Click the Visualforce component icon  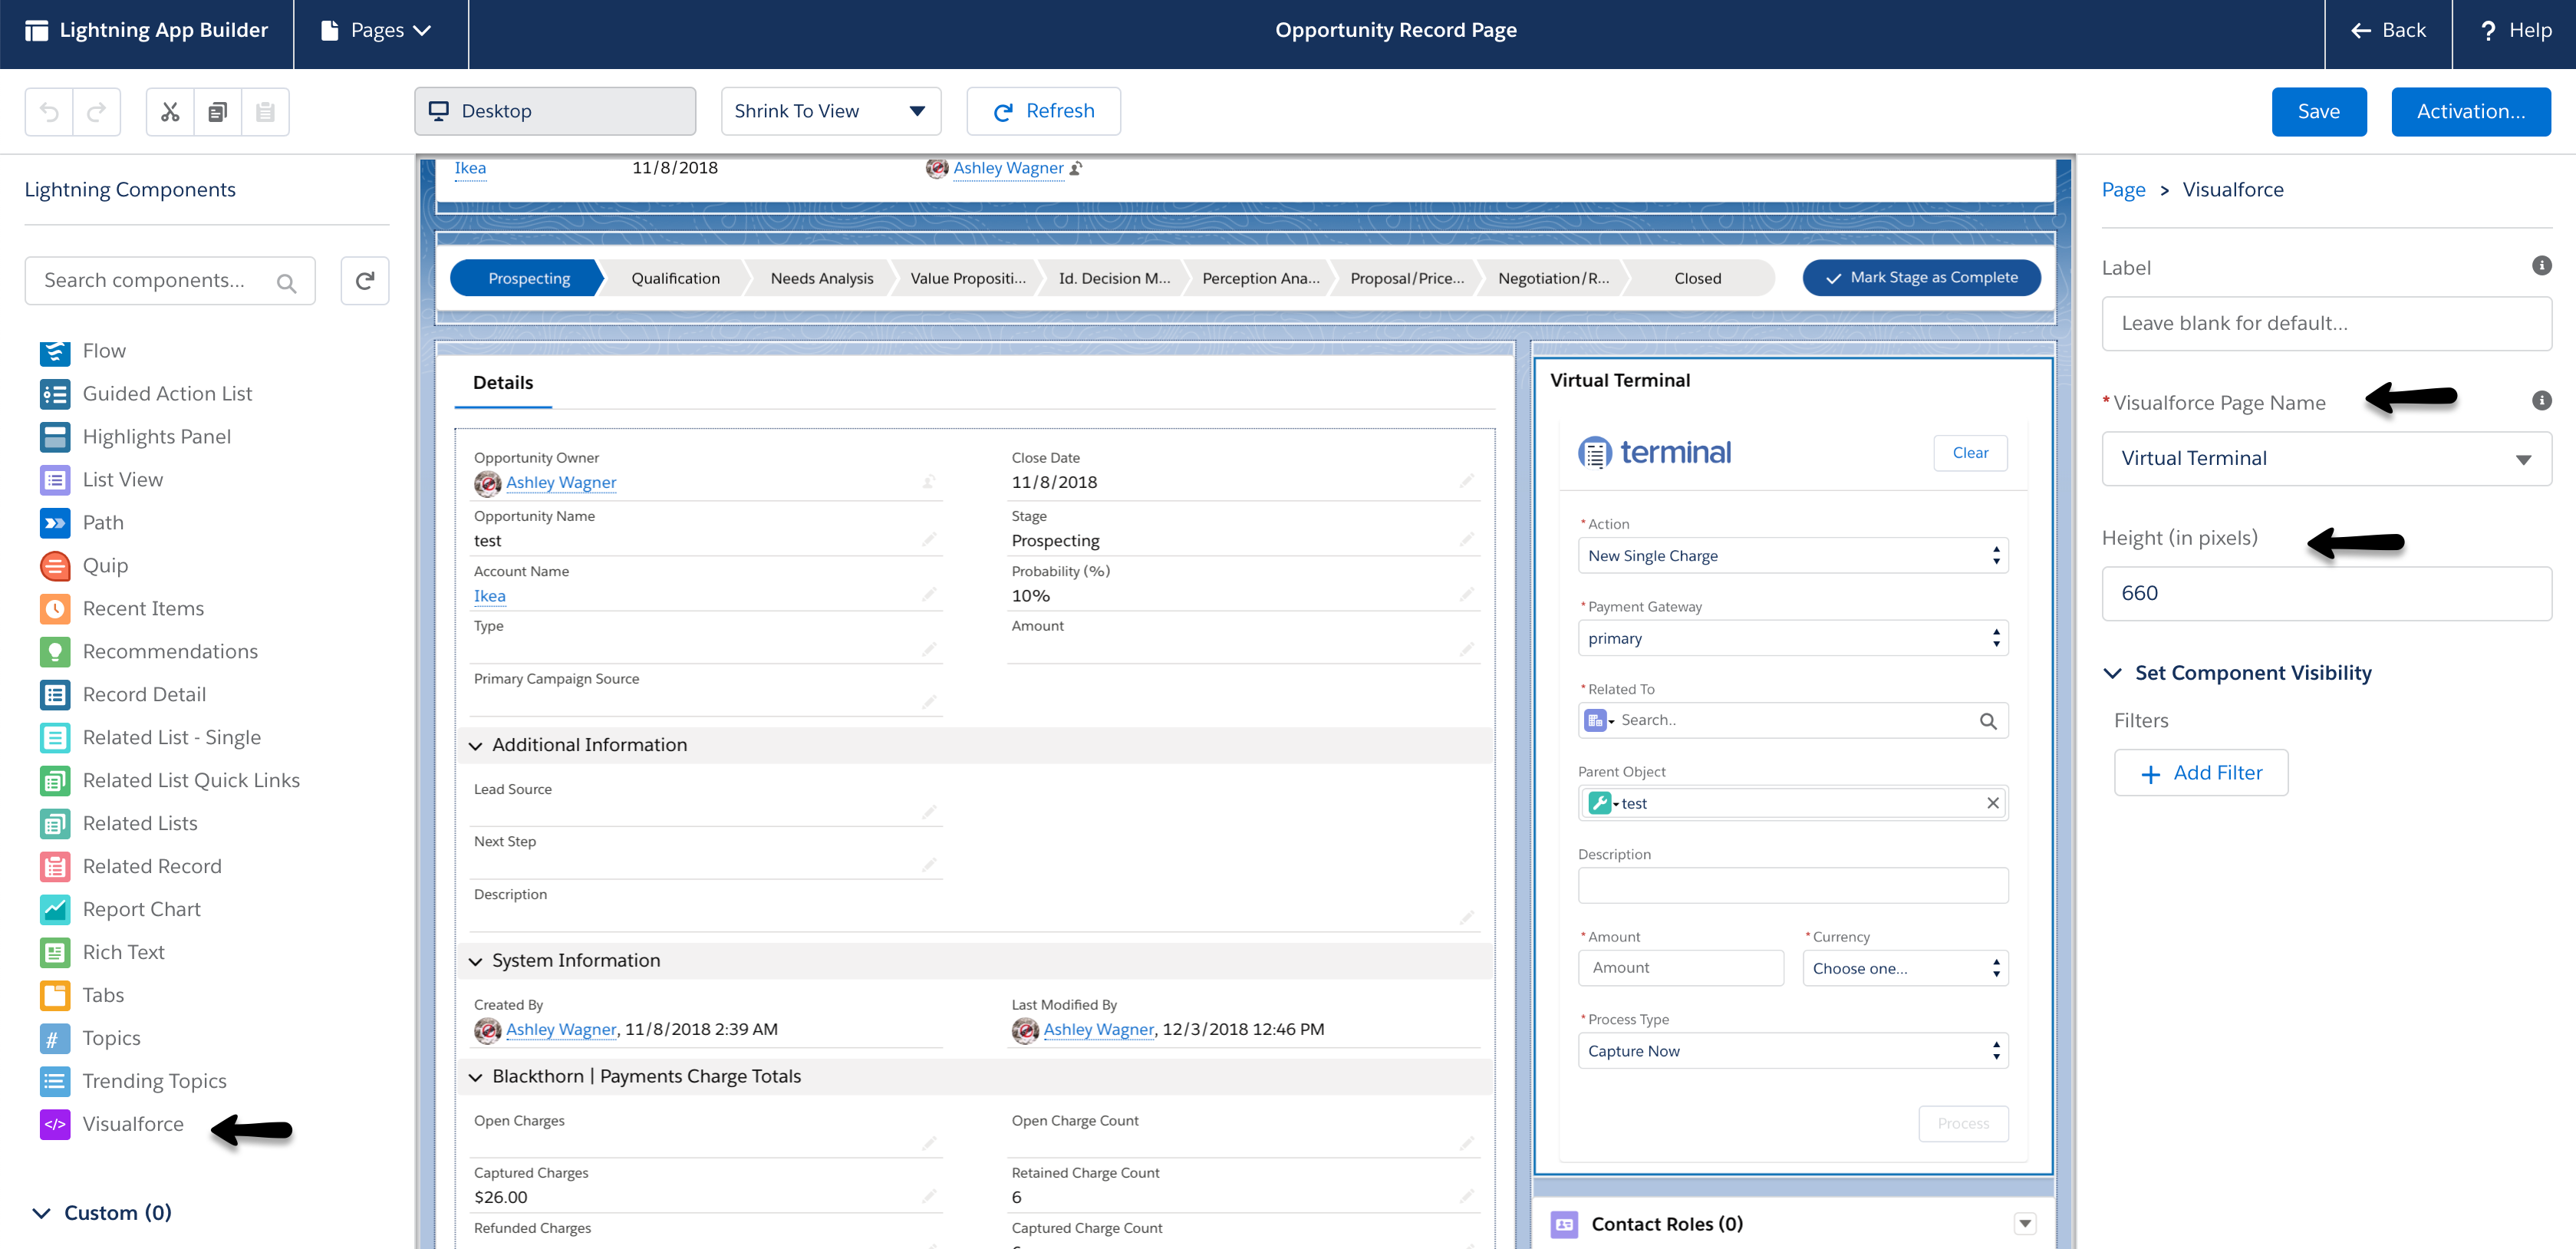(x=55, y=1124)
